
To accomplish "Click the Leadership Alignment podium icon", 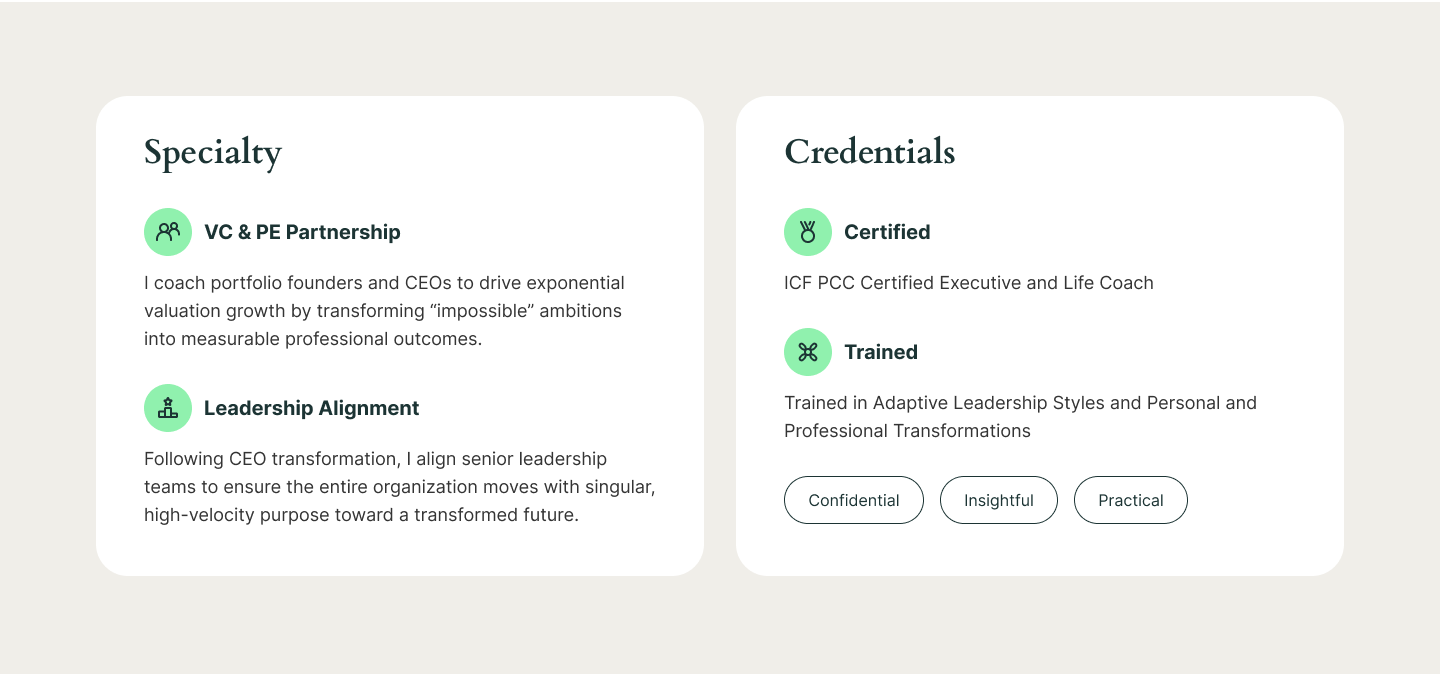I will tap(168, 408).
